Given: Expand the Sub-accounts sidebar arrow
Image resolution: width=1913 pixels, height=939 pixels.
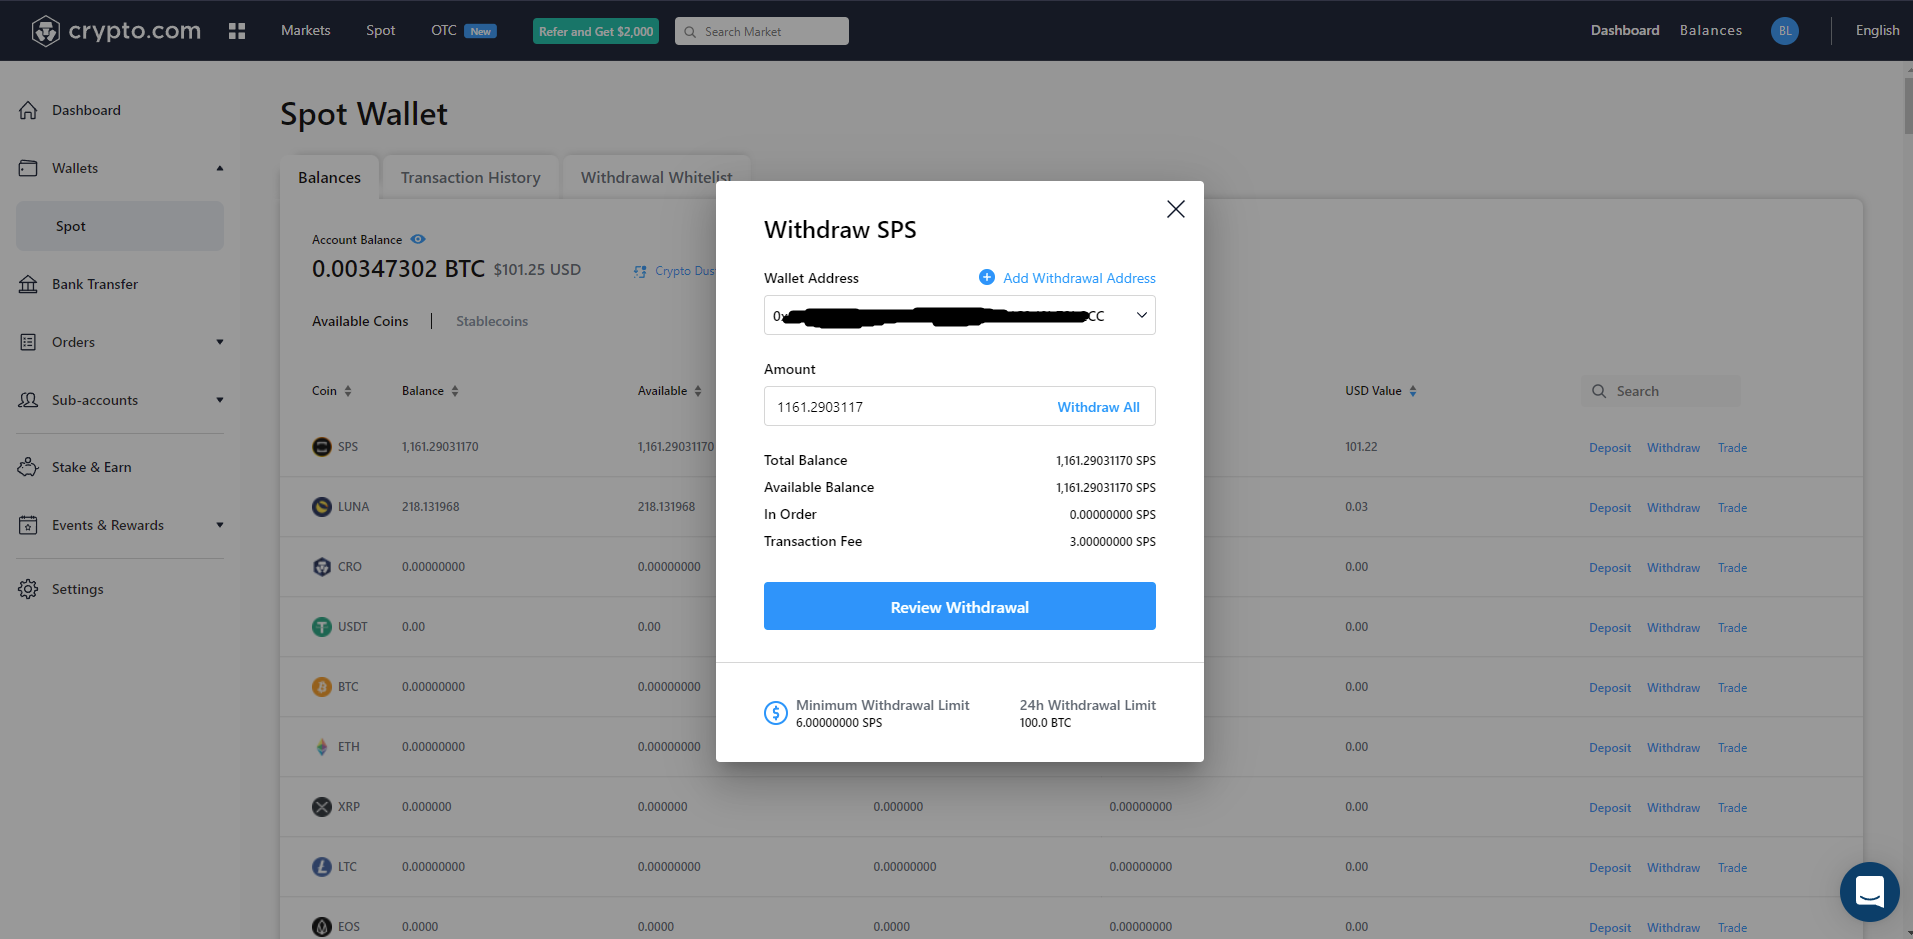Looking at the screenshot, I should [220, 400].
